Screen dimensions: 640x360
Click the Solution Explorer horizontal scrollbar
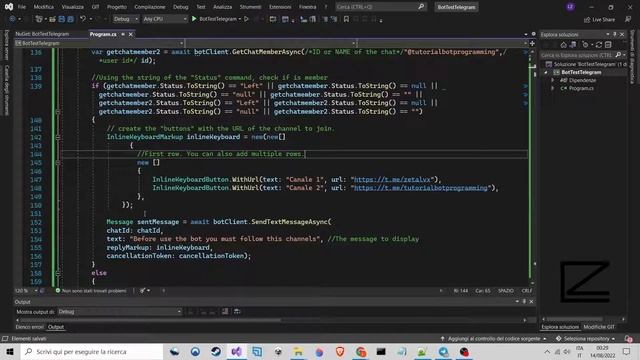pos(574,319)
